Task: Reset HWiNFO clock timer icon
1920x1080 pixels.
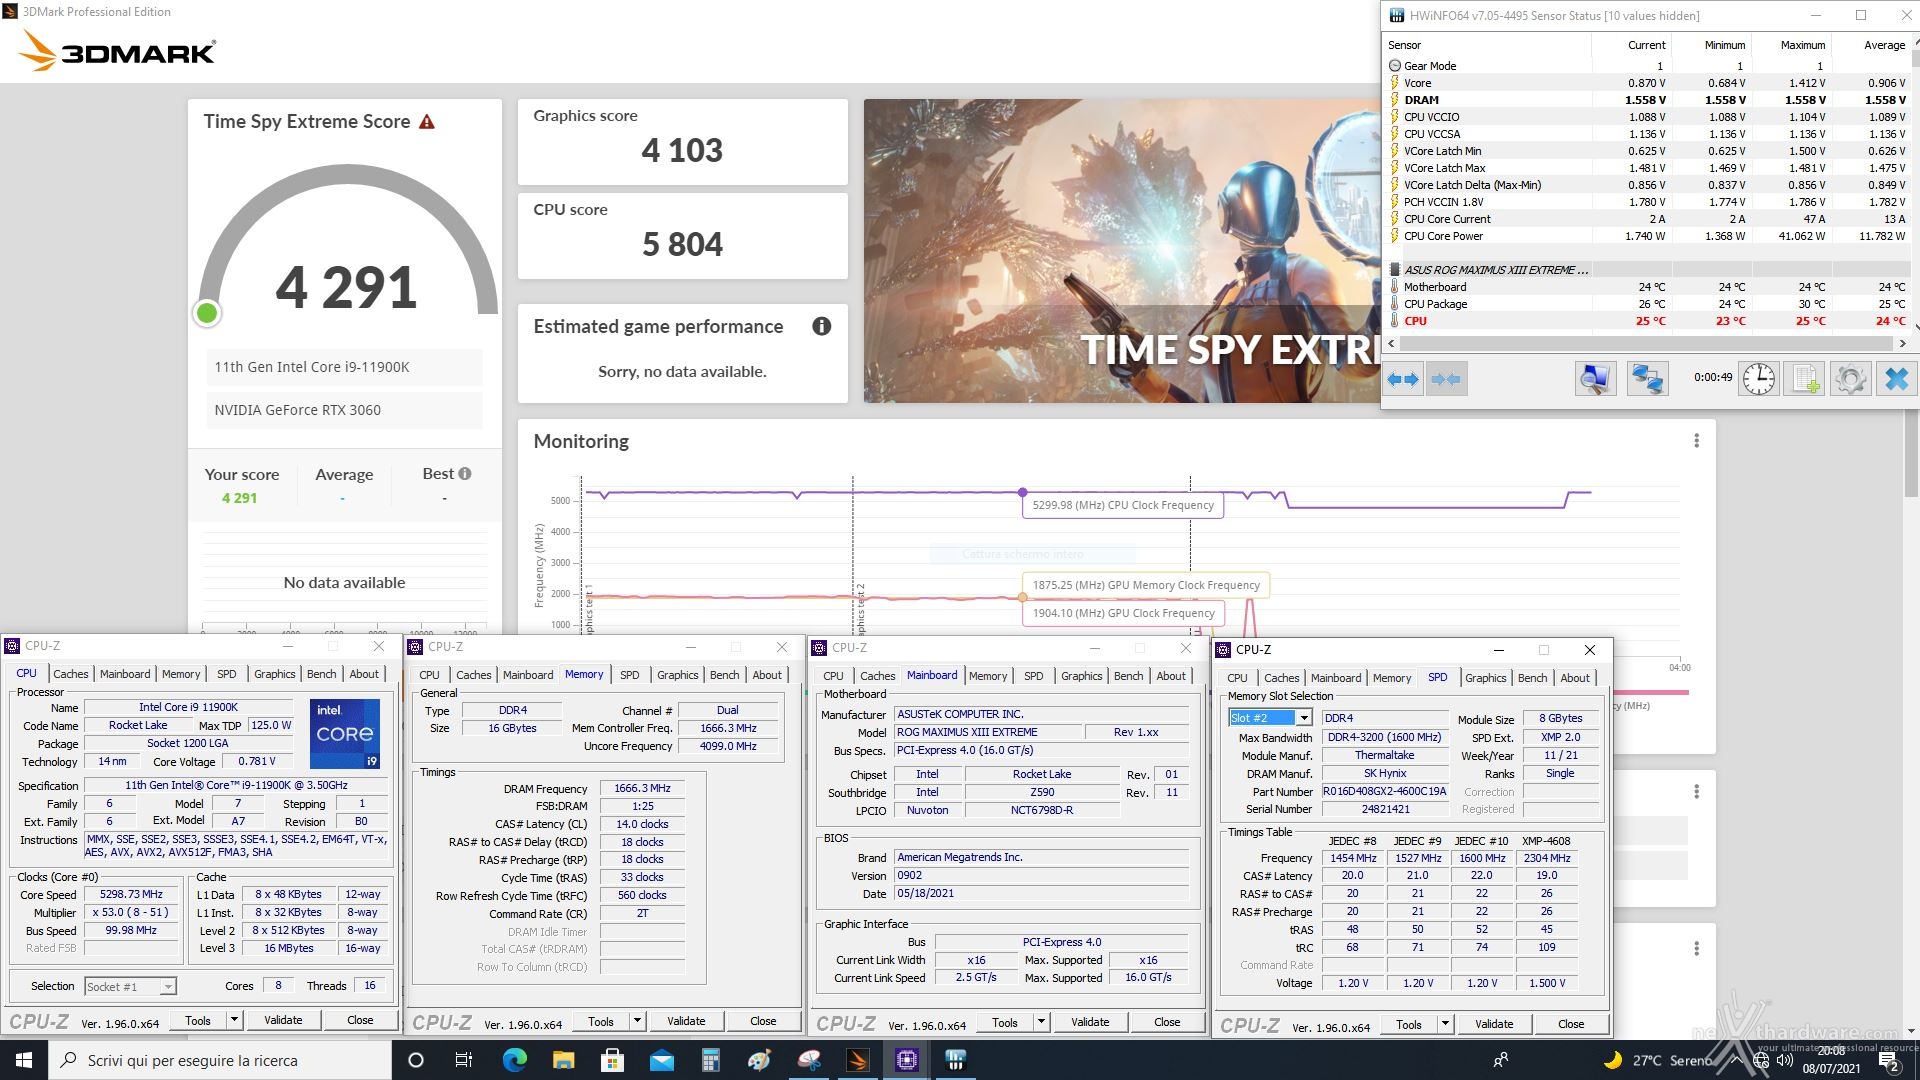Action: point(1758,379)
